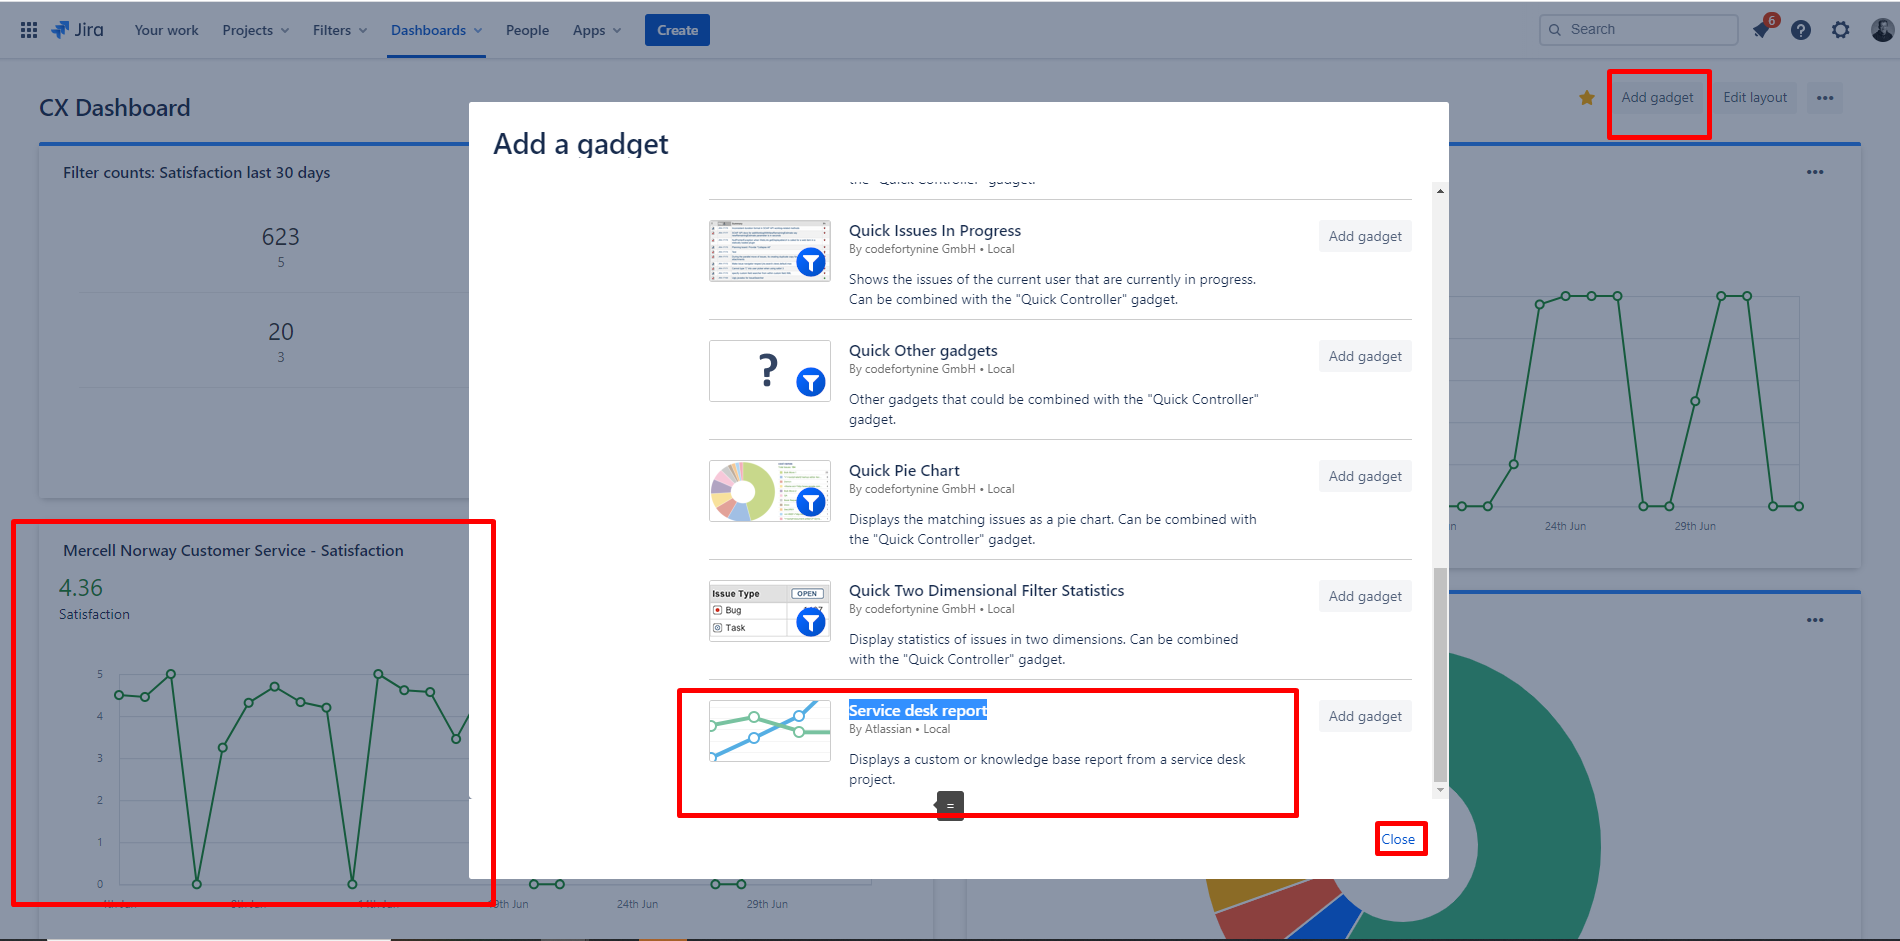Open more options on the line chart gadget
1900x941 pixels.
pyautogui.click(x=1816, y=172)
